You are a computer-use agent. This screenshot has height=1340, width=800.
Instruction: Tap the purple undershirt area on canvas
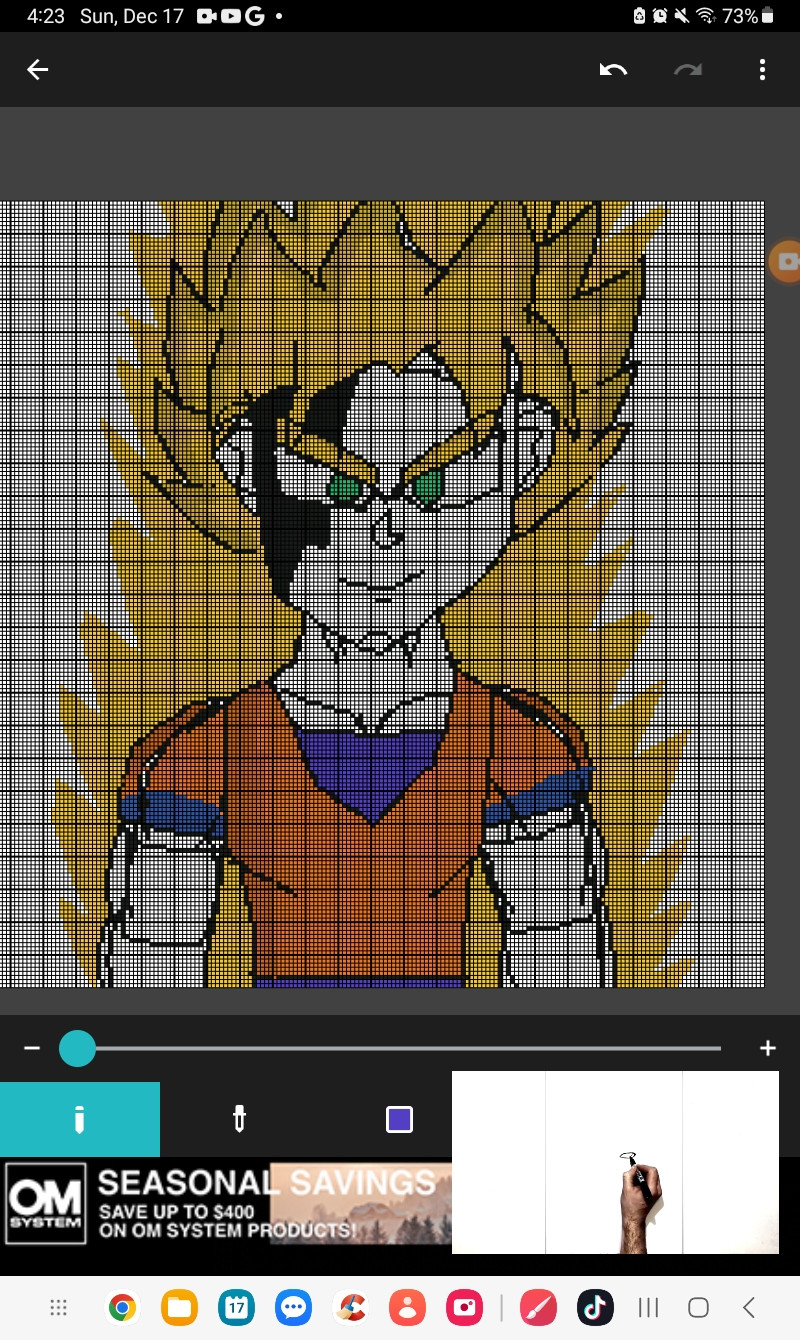point(372,770)
